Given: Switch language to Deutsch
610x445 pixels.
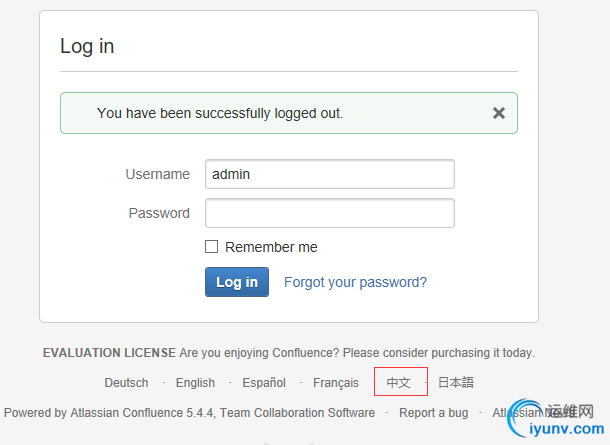Looking at the screenshot, I should (126, 383).
